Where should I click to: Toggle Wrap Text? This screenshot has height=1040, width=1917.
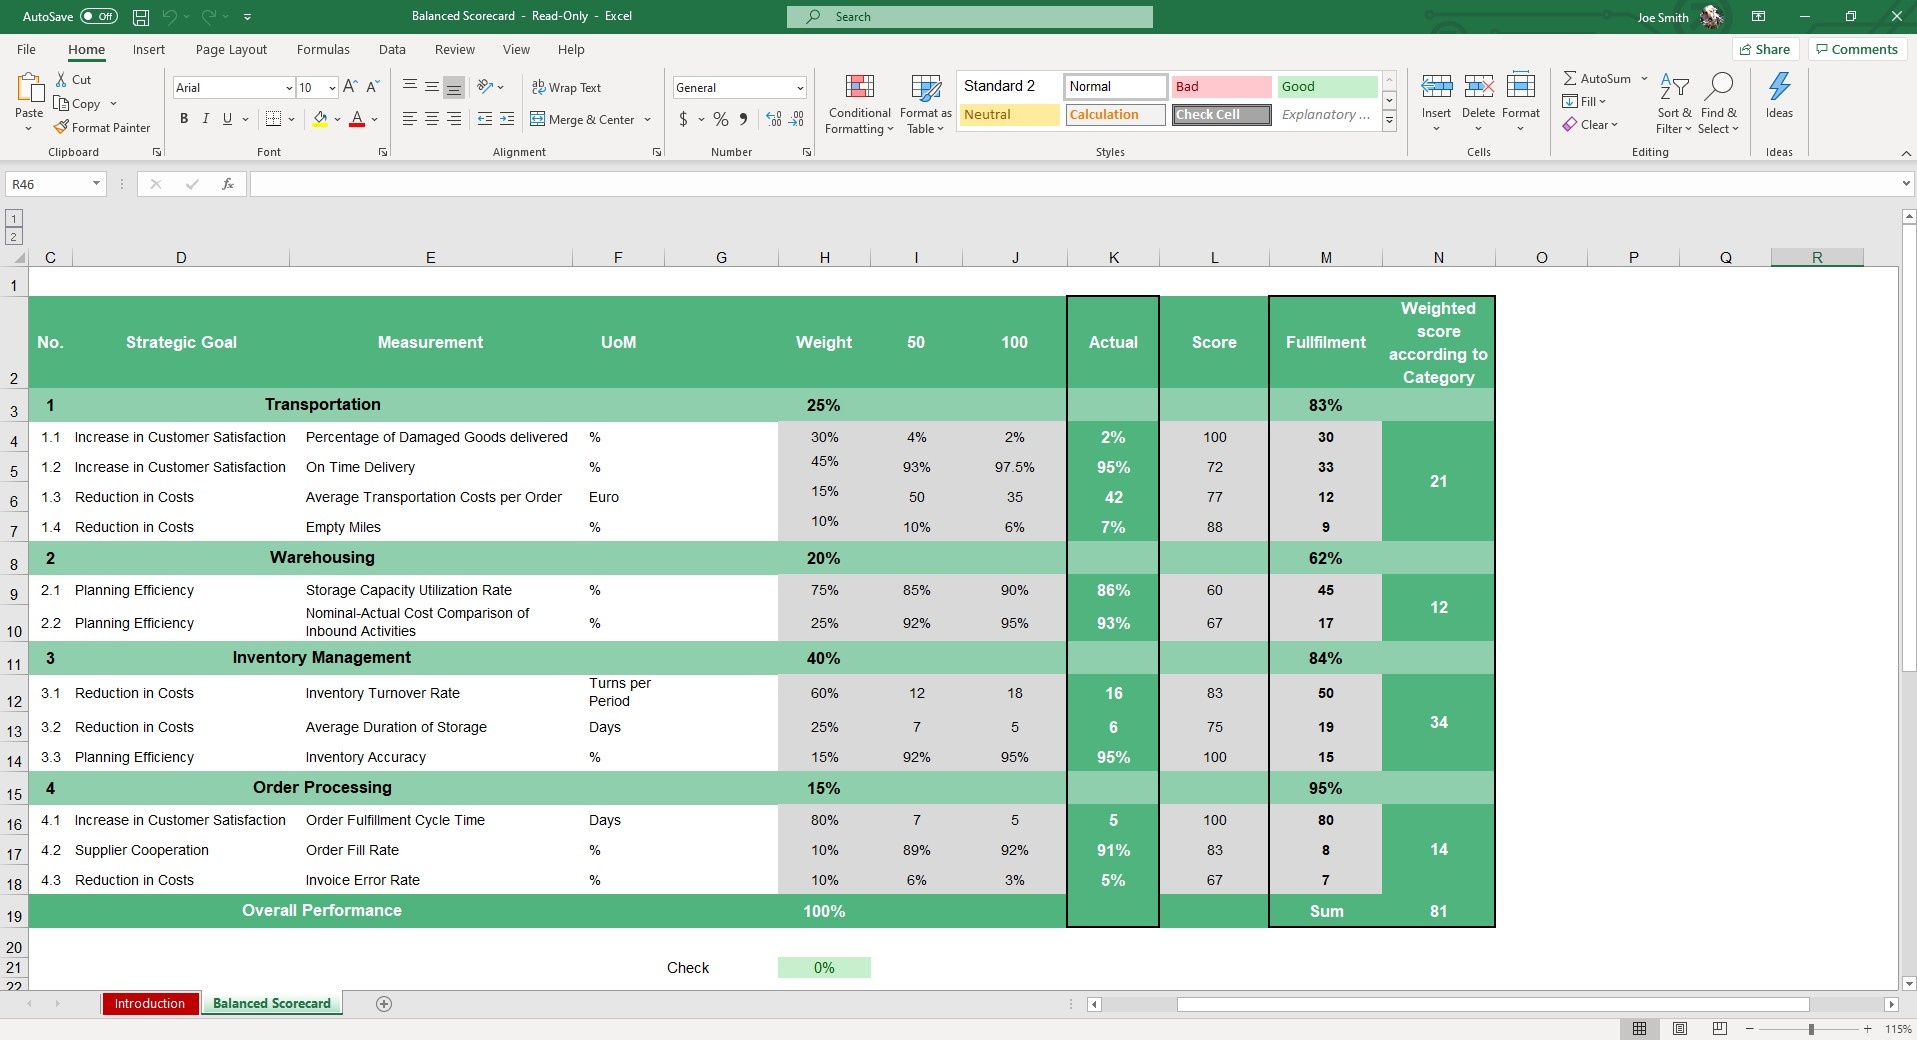(x=566, y=88)
